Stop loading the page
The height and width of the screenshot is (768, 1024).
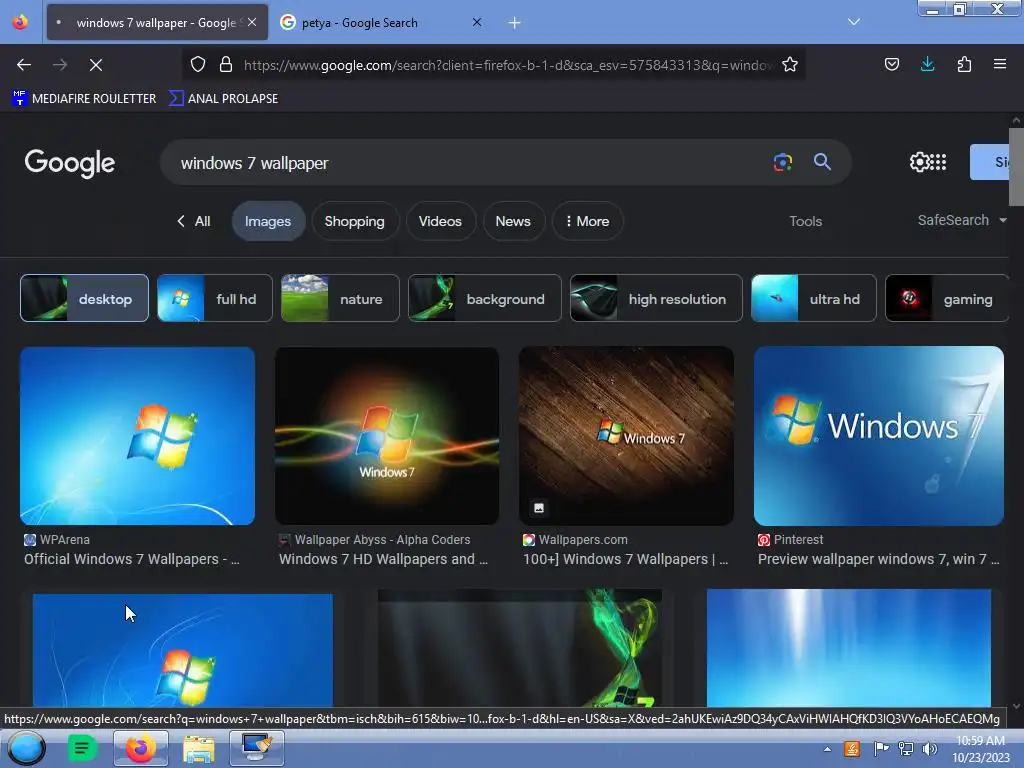coord(95,65)
